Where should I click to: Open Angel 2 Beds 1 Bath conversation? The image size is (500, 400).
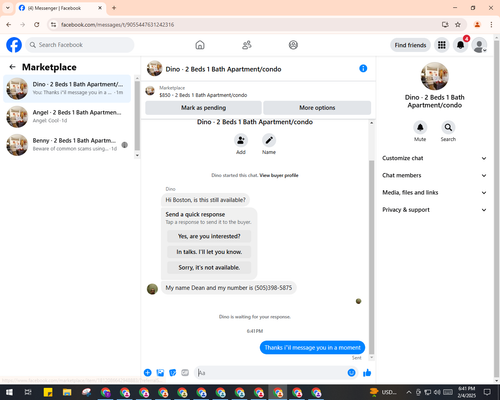[67, 117]
